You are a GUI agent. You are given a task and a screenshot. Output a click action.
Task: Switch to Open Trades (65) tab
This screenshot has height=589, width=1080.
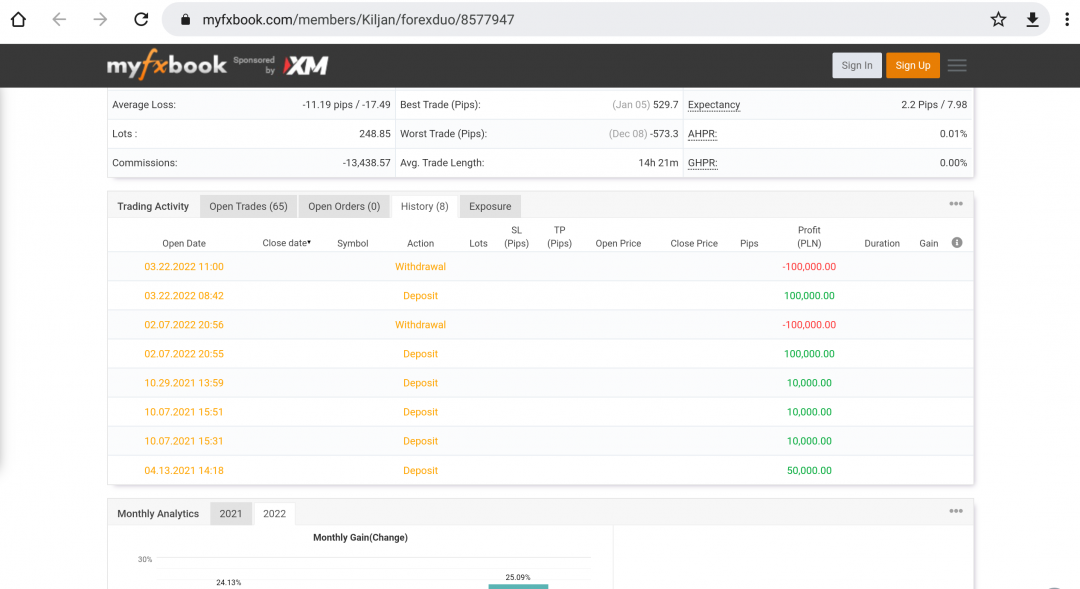pos(248,207)
